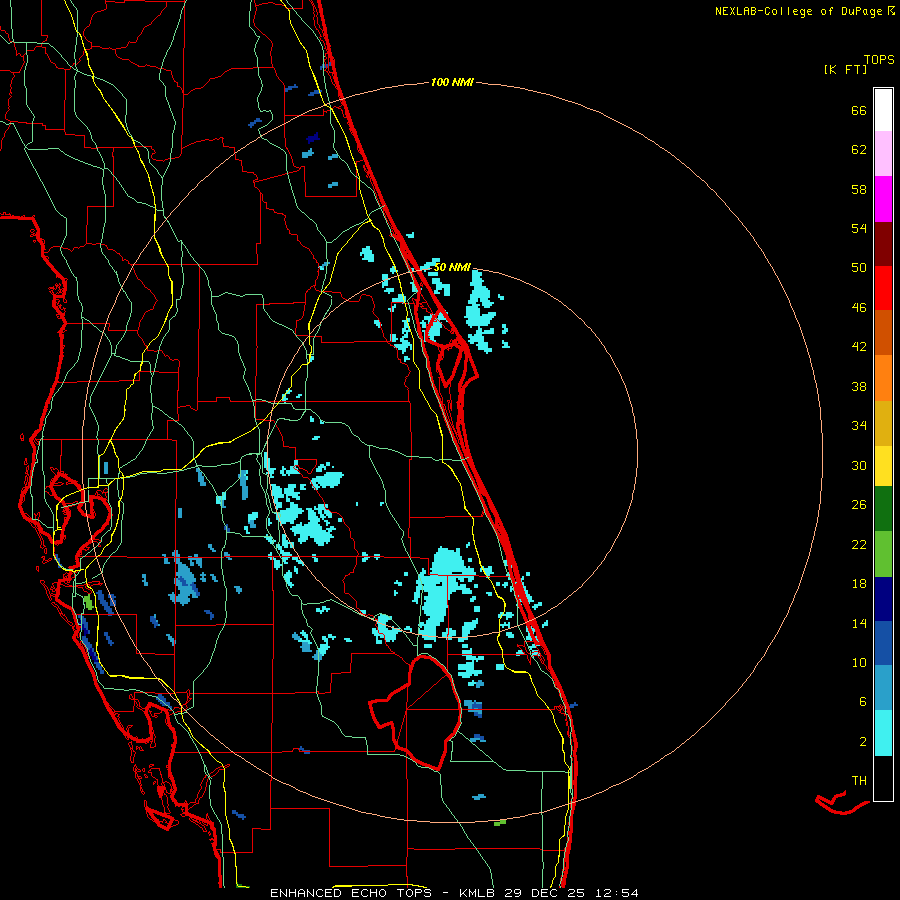Click the 18 legend value
The height and width of the screenshot is (900, 900).
859,584
